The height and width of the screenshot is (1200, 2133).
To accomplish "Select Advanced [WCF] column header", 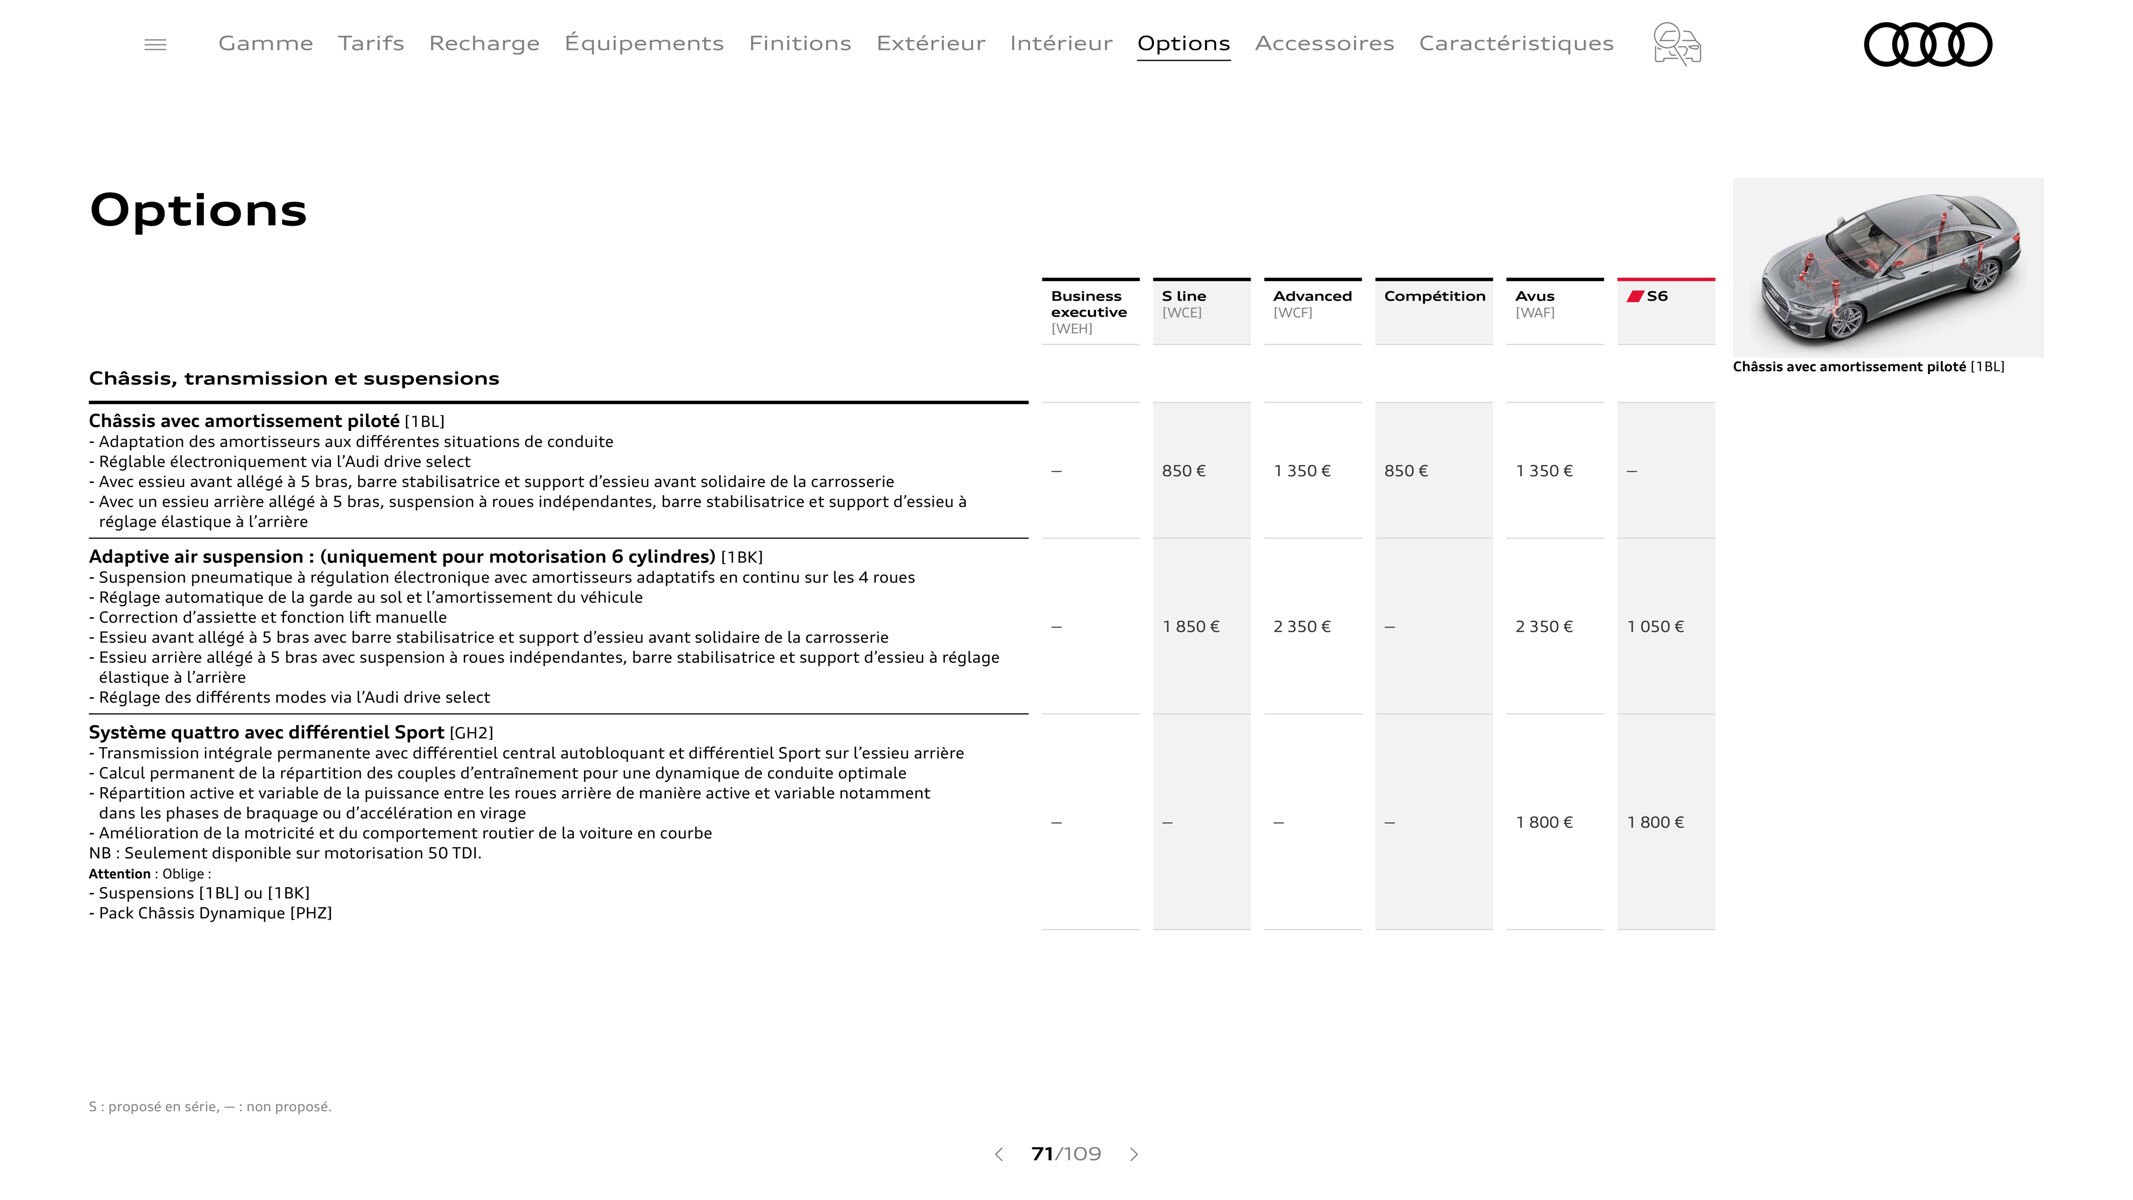I will (x=1312, y=312).
